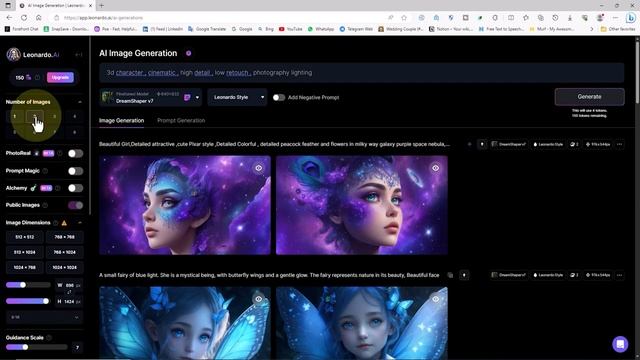The height and width of the screenshot is (360, 640).
Task: Collapse the Number of Images section
Action: [x=80, y=102]
